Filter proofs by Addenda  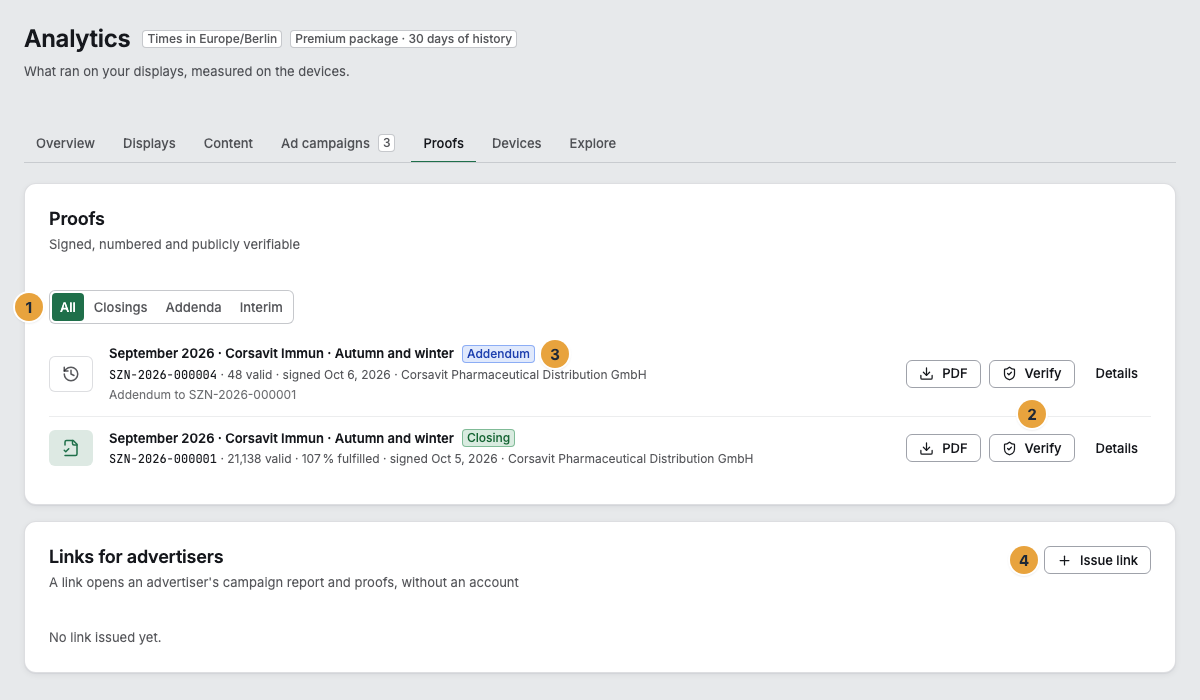193,307
